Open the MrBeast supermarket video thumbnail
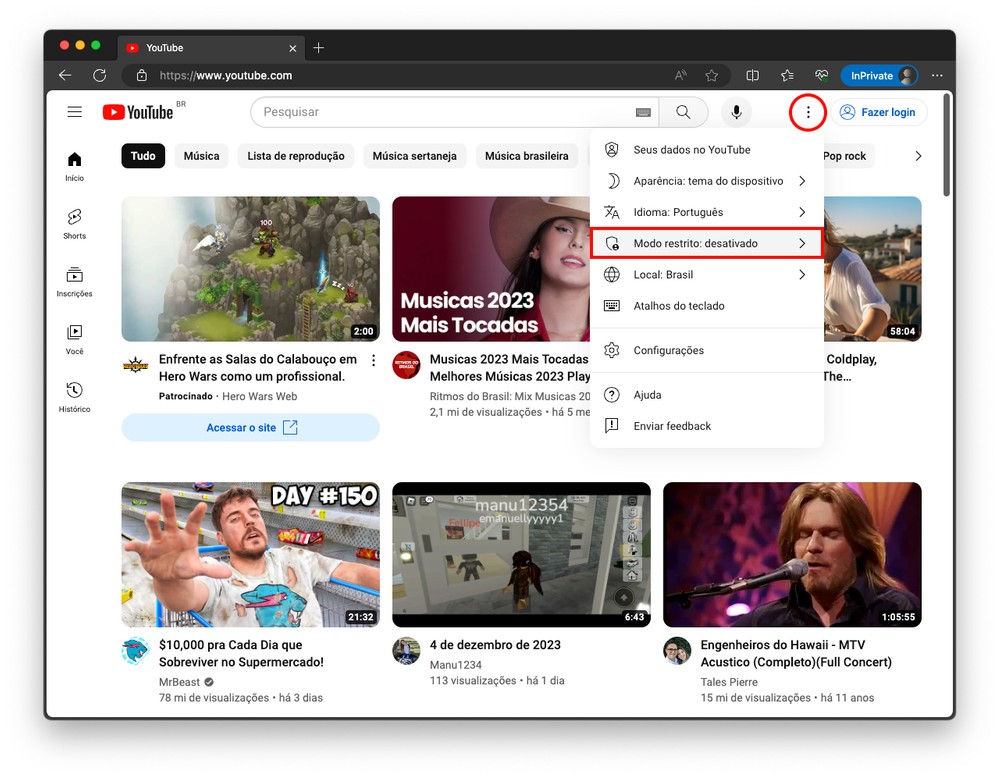 (x=251, y=554)
